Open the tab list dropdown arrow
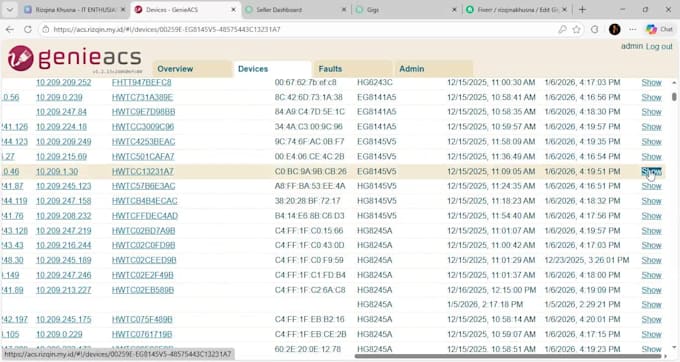680x362 pixels. (x=10, y=10)
